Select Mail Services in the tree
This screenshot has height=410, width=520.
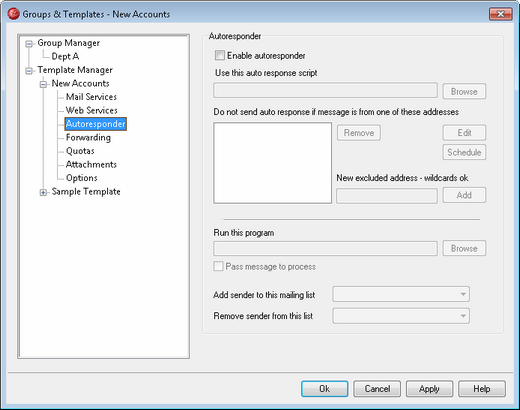pos(91,97)
